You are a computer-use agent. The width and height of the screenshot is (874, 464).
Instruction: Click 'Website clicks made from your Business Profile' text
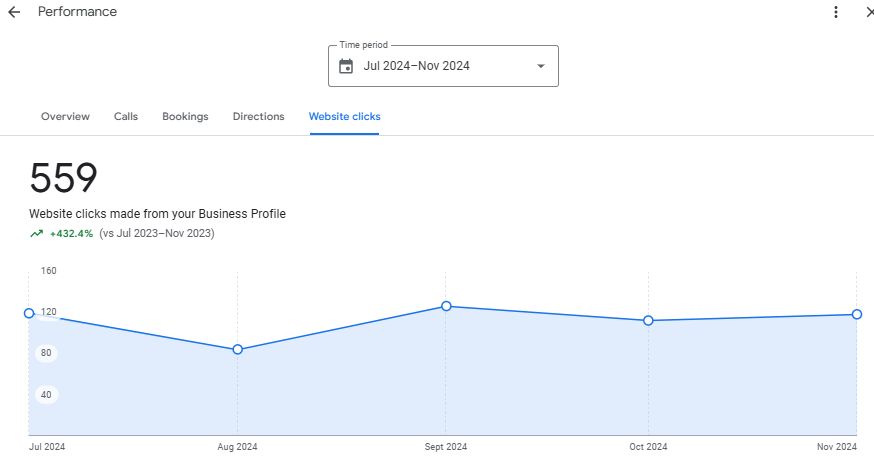point(157,214)
